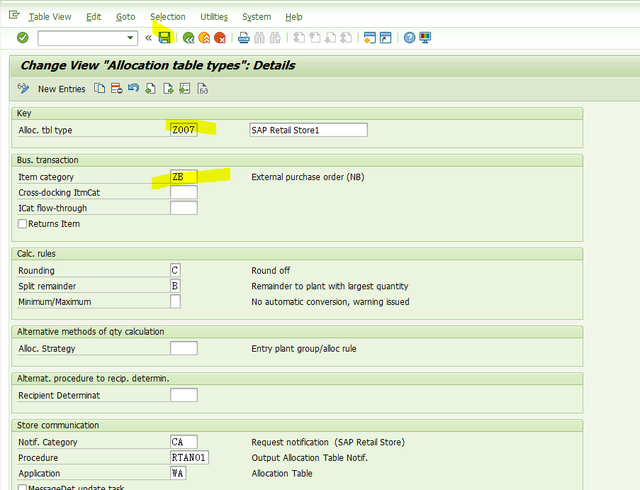This screenshot has width=640, height=490.
Task: Click the text External purchase order (NB)
Action: (308, 177)
